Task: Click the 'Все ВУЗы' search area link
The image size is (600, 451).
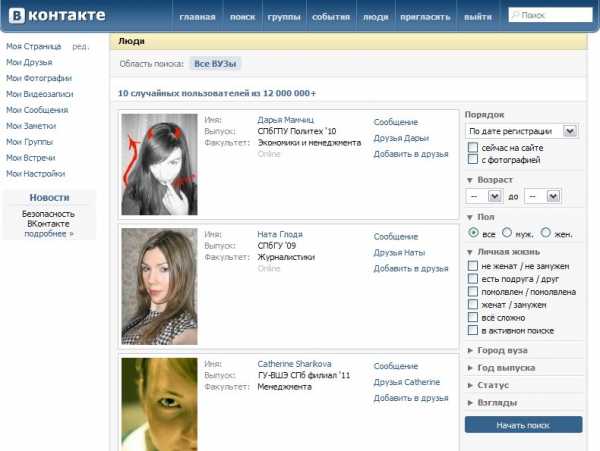Action: [x=215, y=64]
